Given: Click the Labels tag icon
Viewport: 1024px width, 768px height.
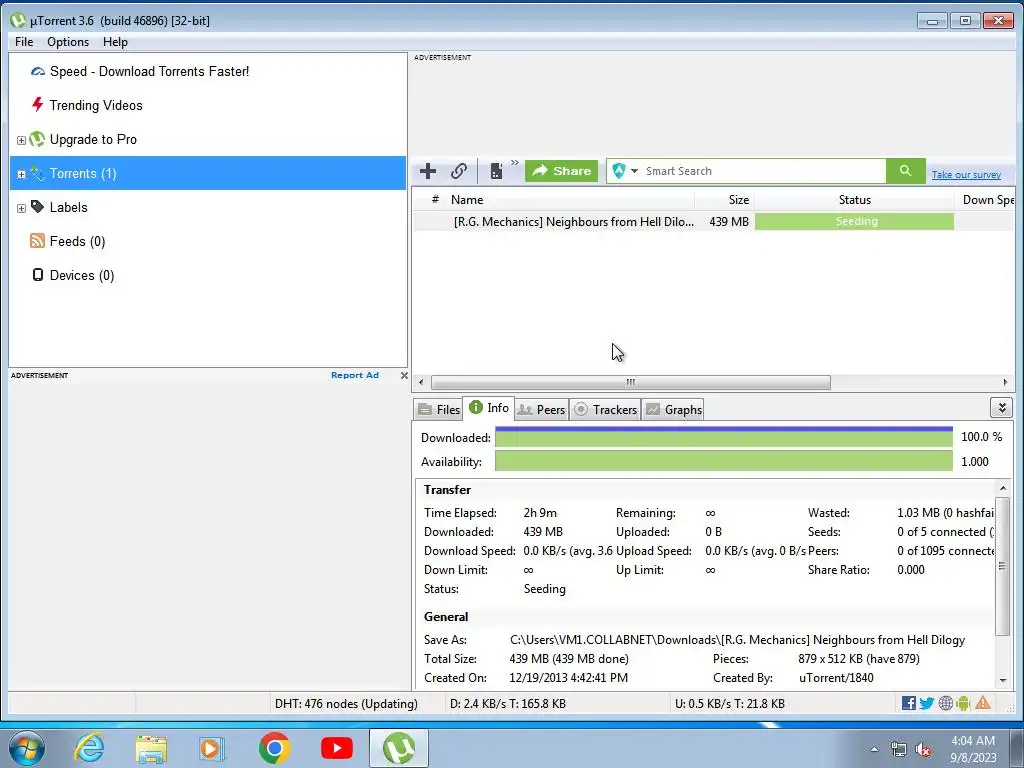Looking at the screenshot, I should click(x=38, y=206).
